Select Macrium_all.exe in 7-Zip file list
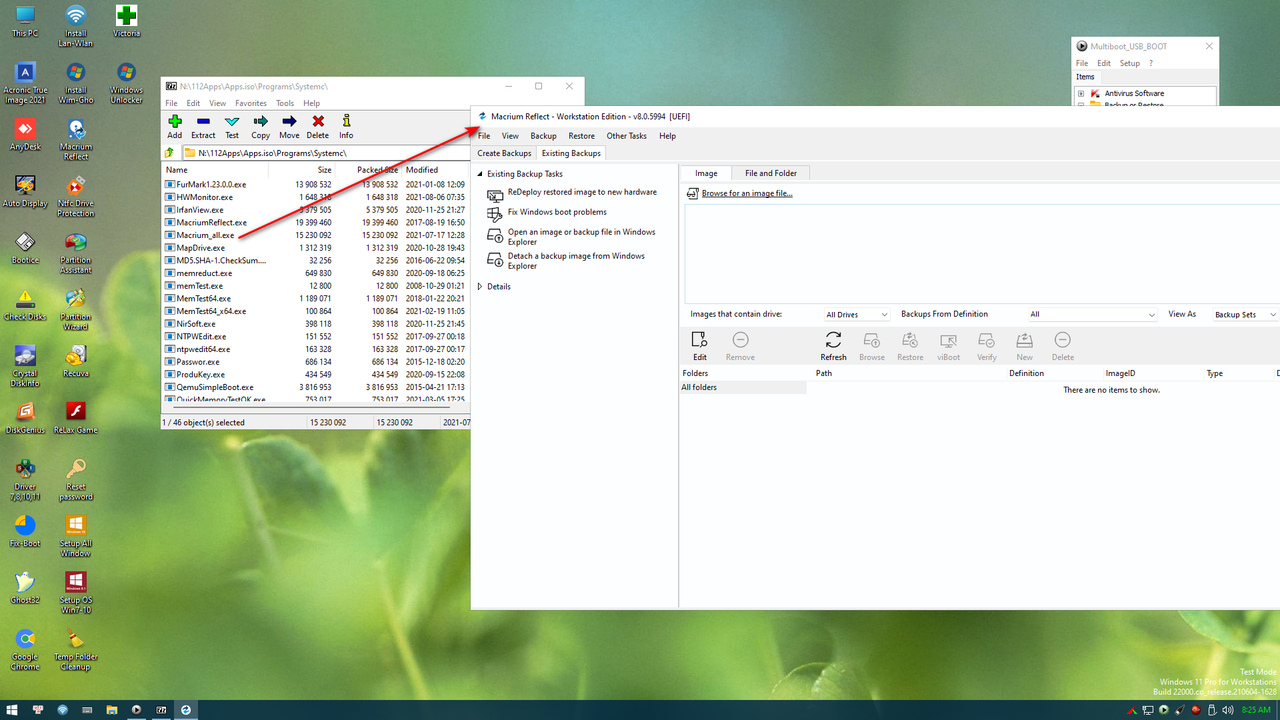This screenshot has width=1280, height=720. click(205, 235)
